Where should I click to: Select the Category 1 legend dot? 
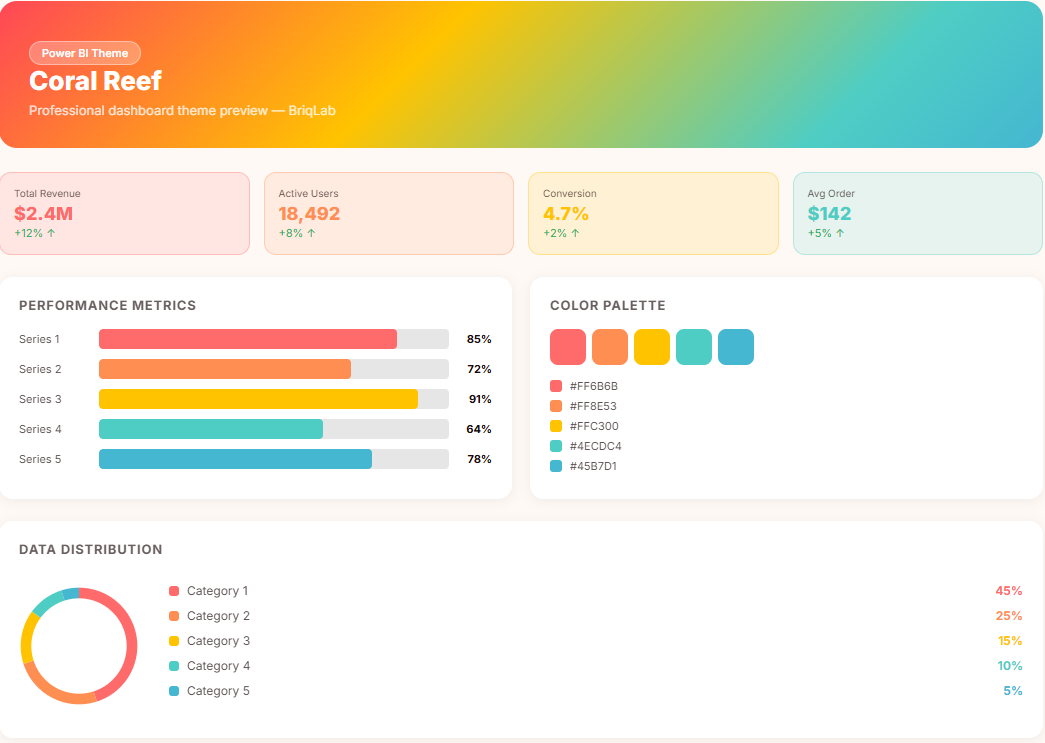click(x=174, y=591)
